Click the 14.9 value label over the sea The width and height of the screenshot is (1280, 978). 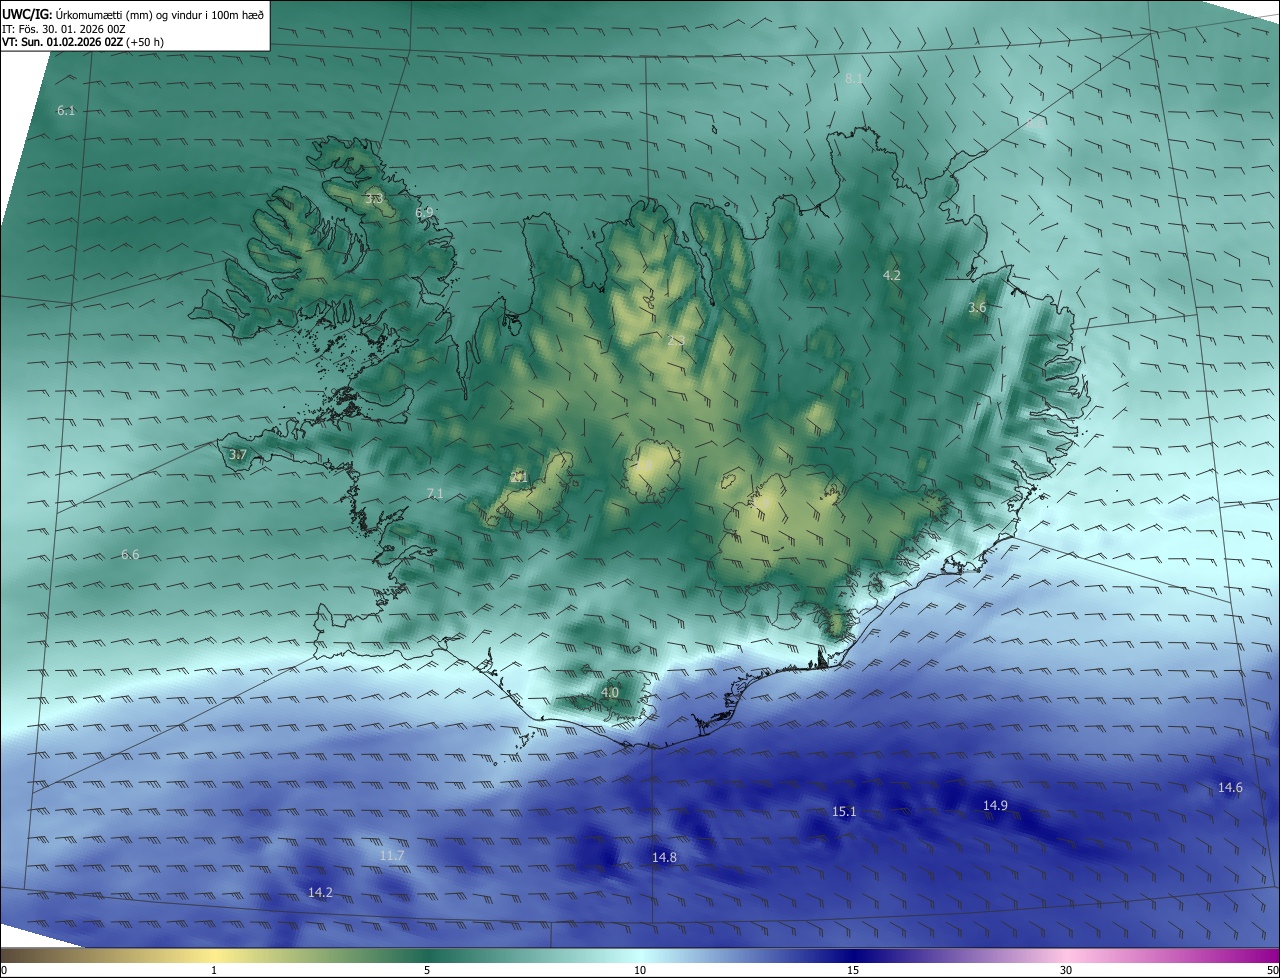pos(995,805)
